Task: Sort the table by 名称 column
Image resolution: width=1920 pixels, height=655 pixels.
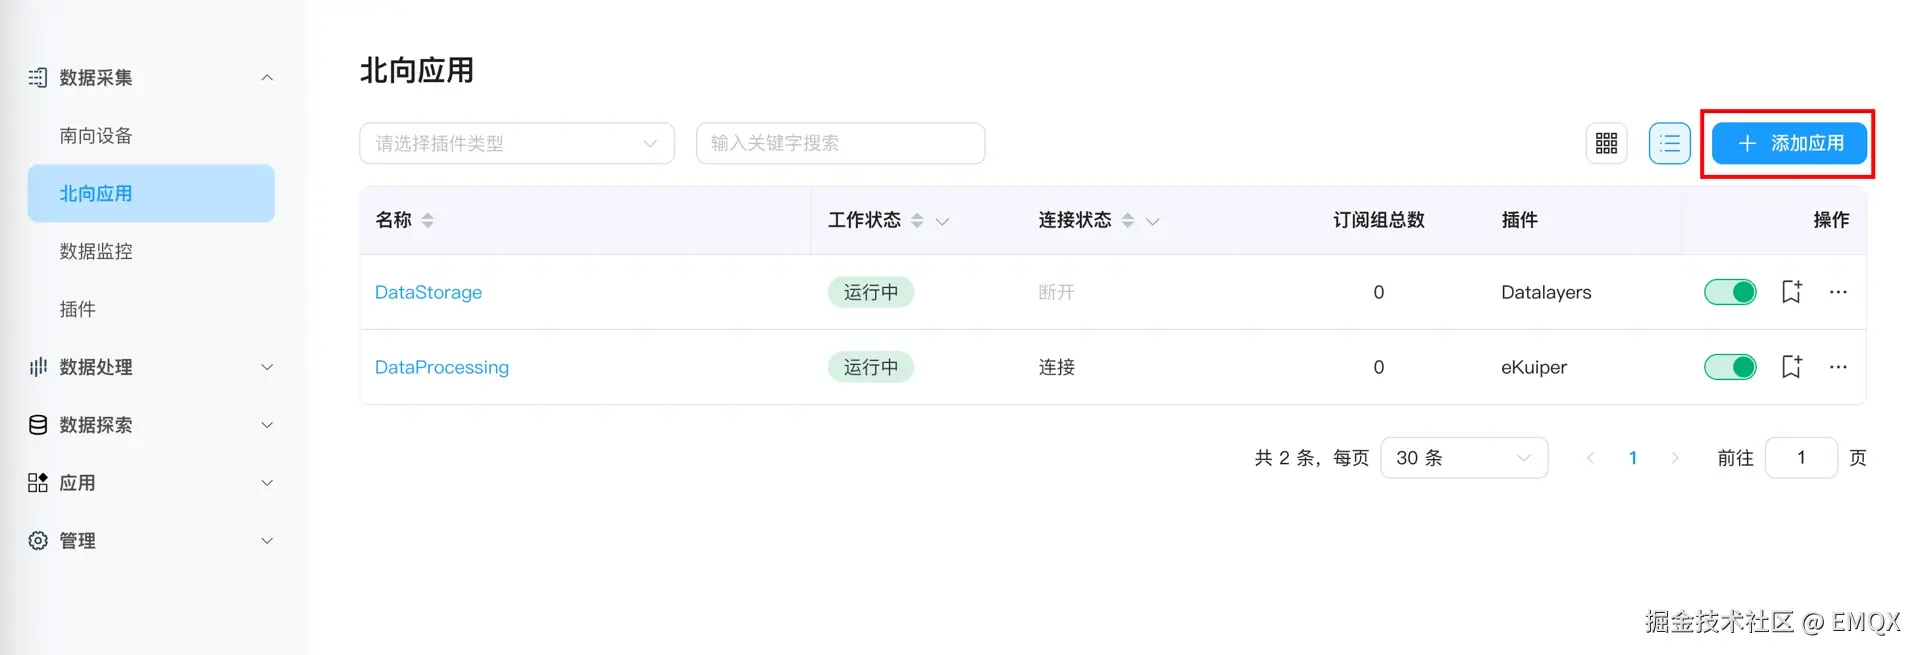Action: coord(428,220)
